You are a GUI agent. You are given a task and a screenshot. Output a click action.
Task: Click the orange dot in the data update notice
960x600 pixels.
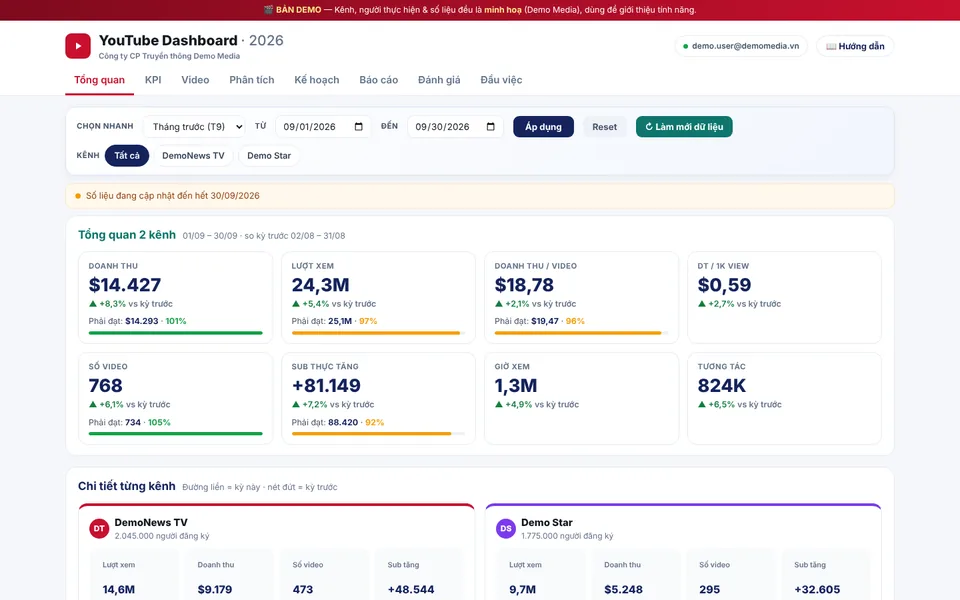78,196
